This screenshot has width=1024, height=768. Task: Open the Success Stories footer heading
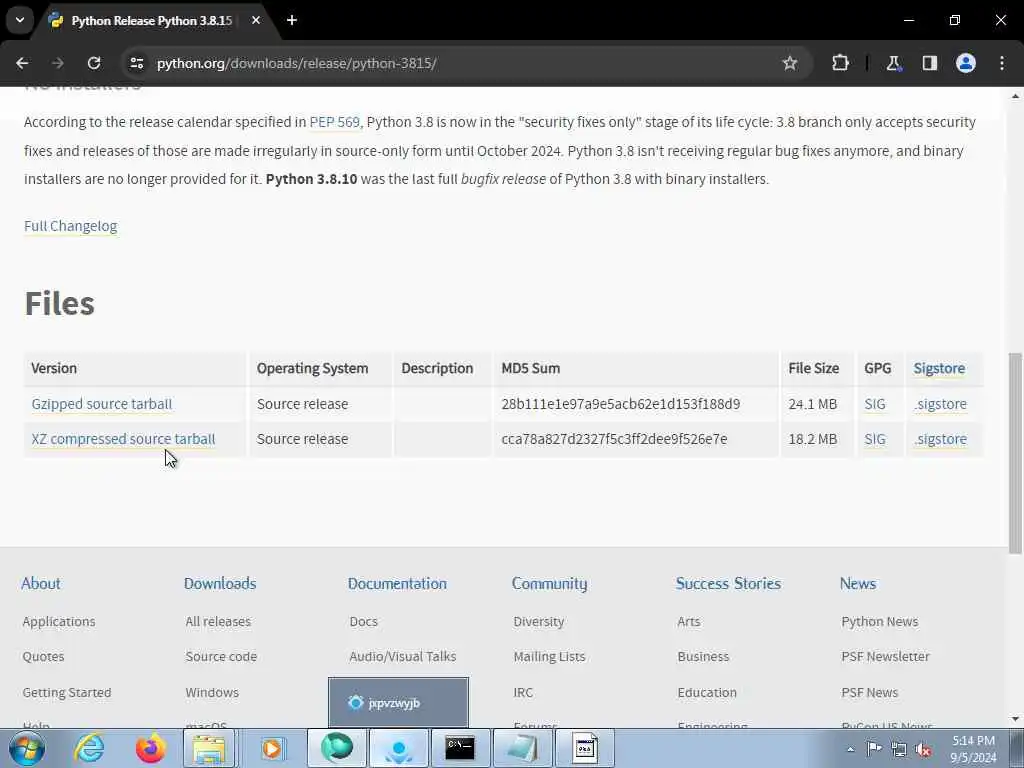click(728, 583)
